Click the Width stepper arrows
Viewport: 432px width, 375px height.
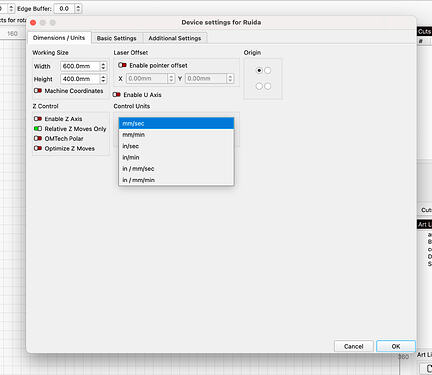pos(103,66)
